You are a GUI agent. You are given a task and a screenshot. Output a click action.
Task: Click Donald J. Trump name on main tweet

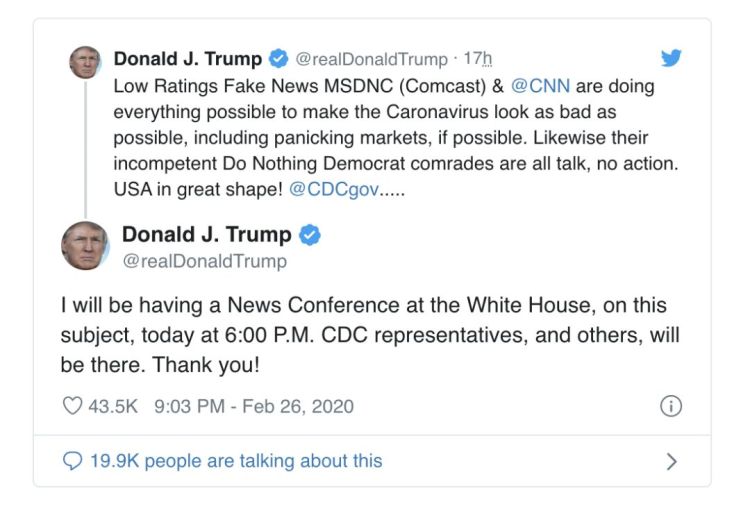[207, 234]
